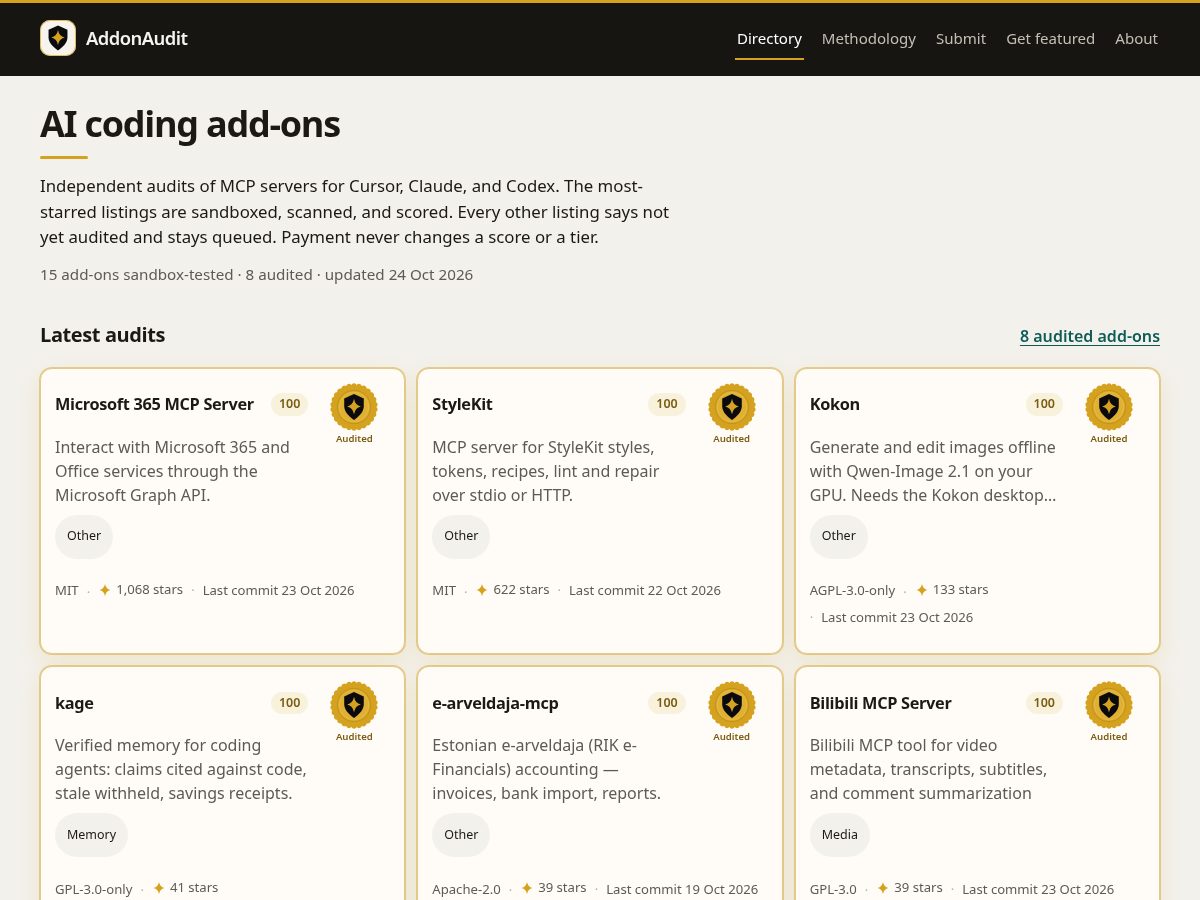1200x900 pixels.
Task: Click 'Last commit 19 Oct 2026' text
Action: 682,889
